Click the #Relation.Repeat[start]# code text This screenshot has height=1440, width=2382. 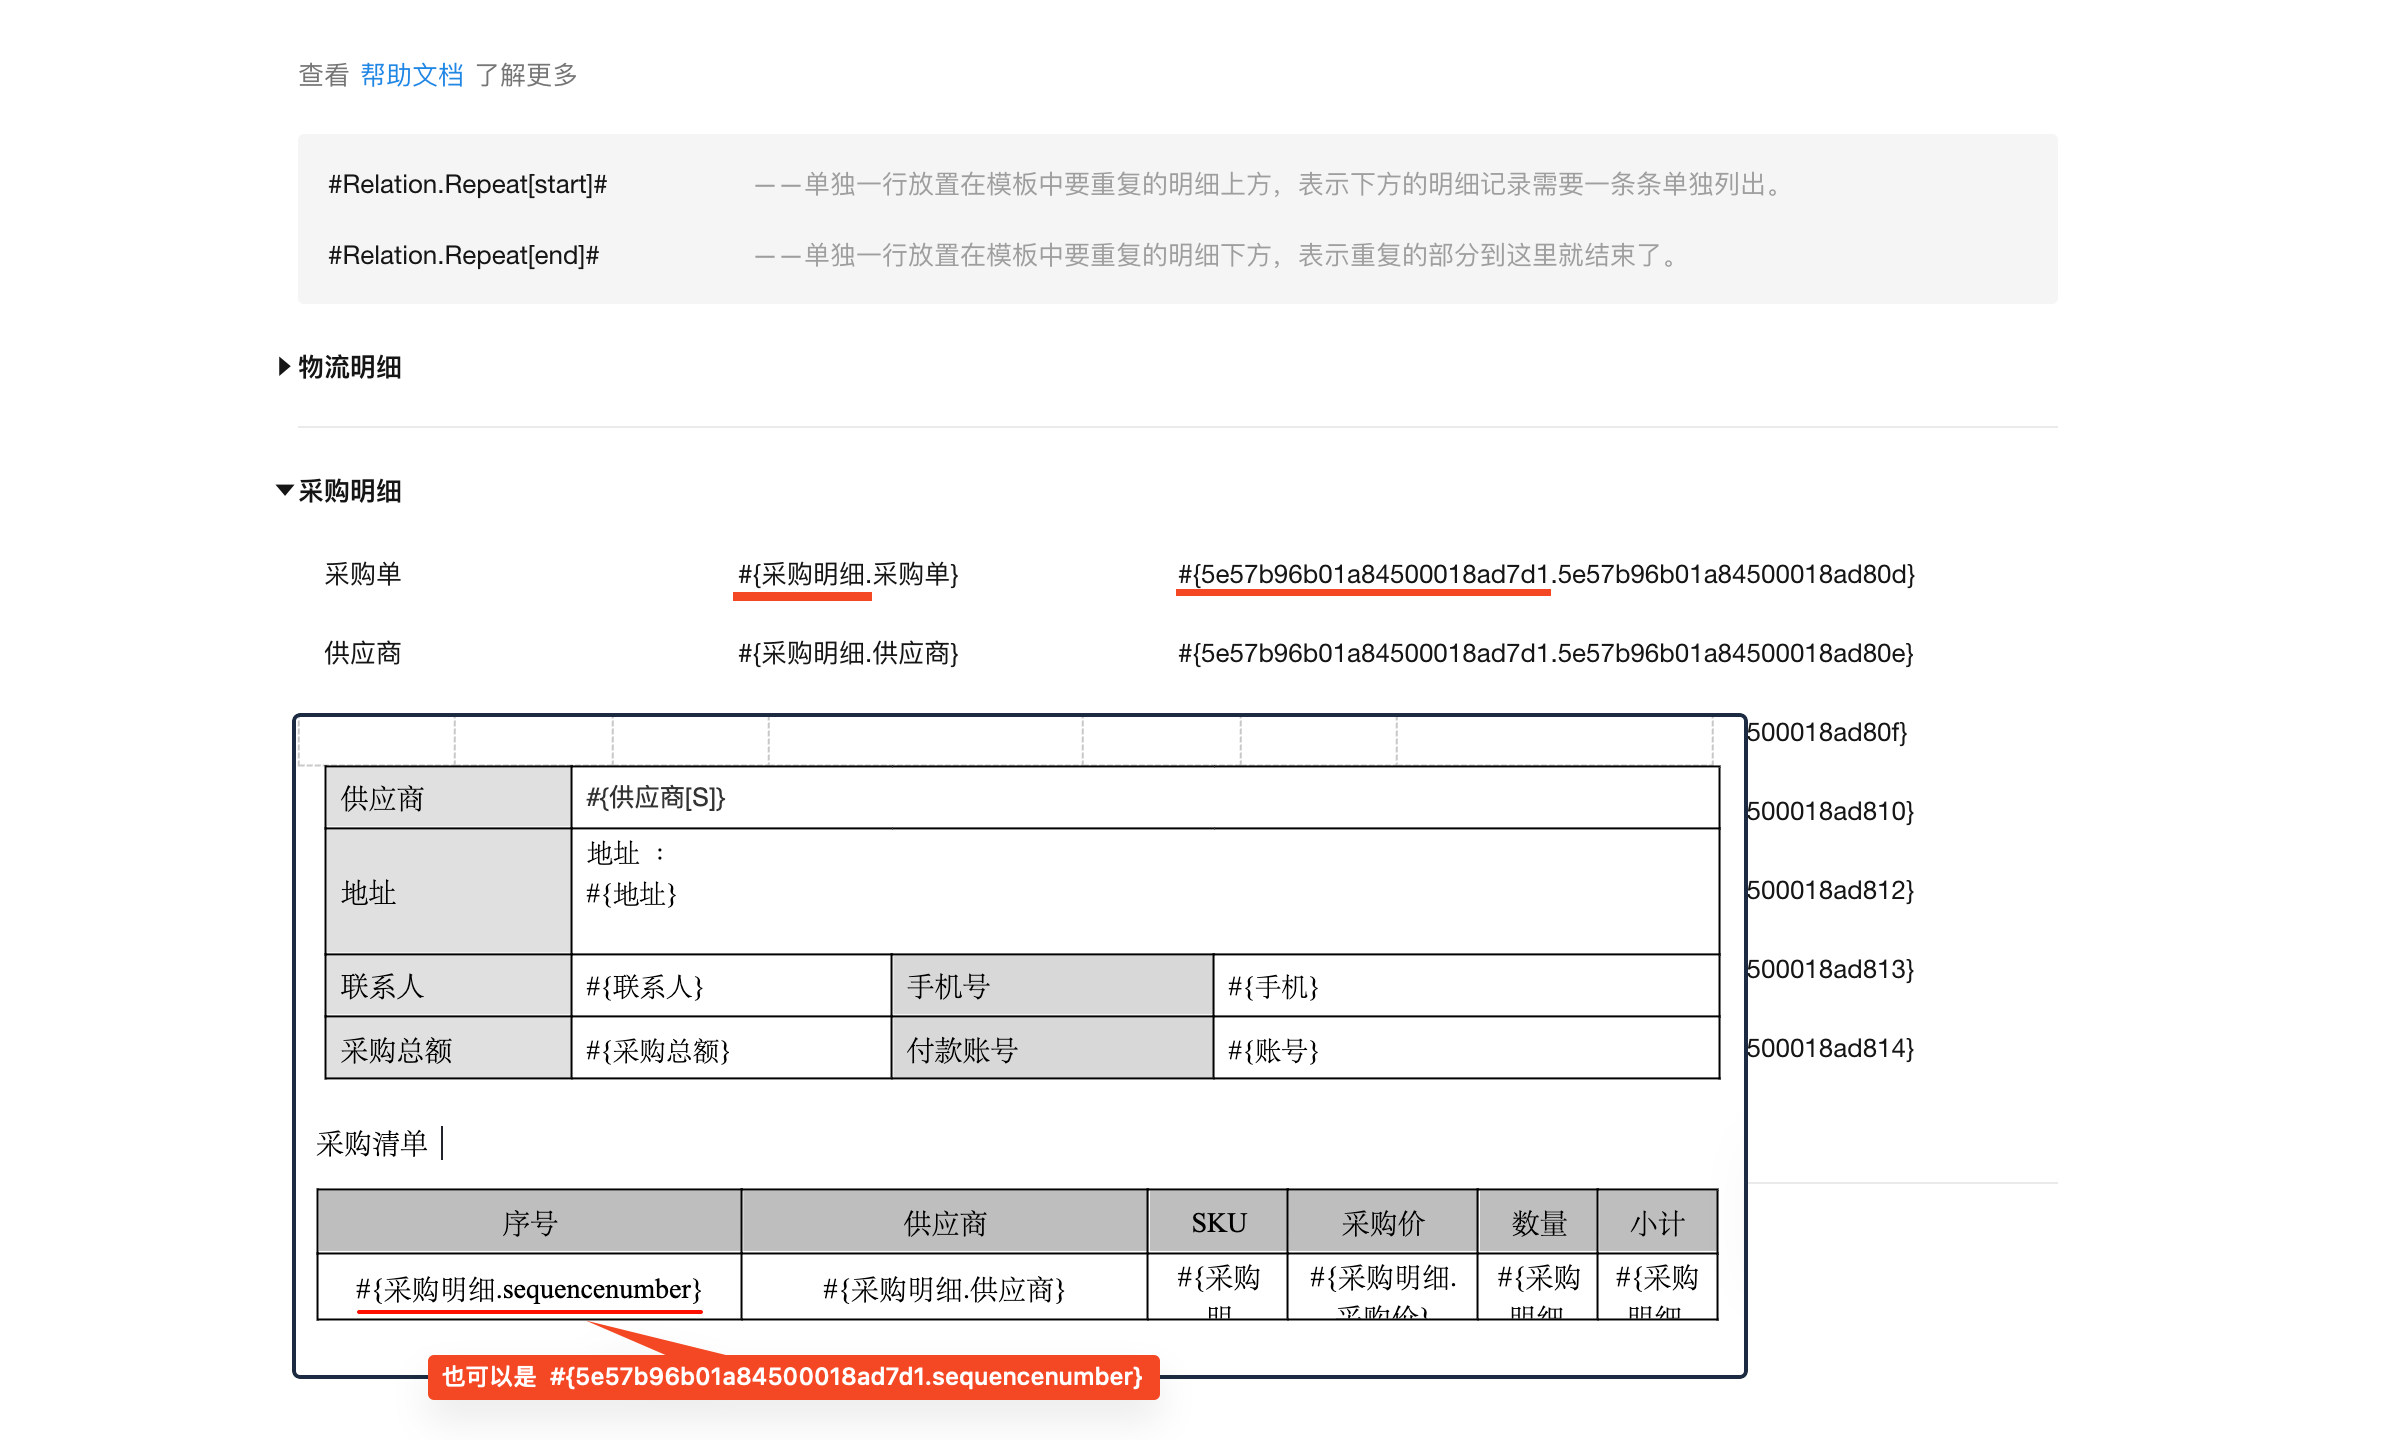click(467, 184)
